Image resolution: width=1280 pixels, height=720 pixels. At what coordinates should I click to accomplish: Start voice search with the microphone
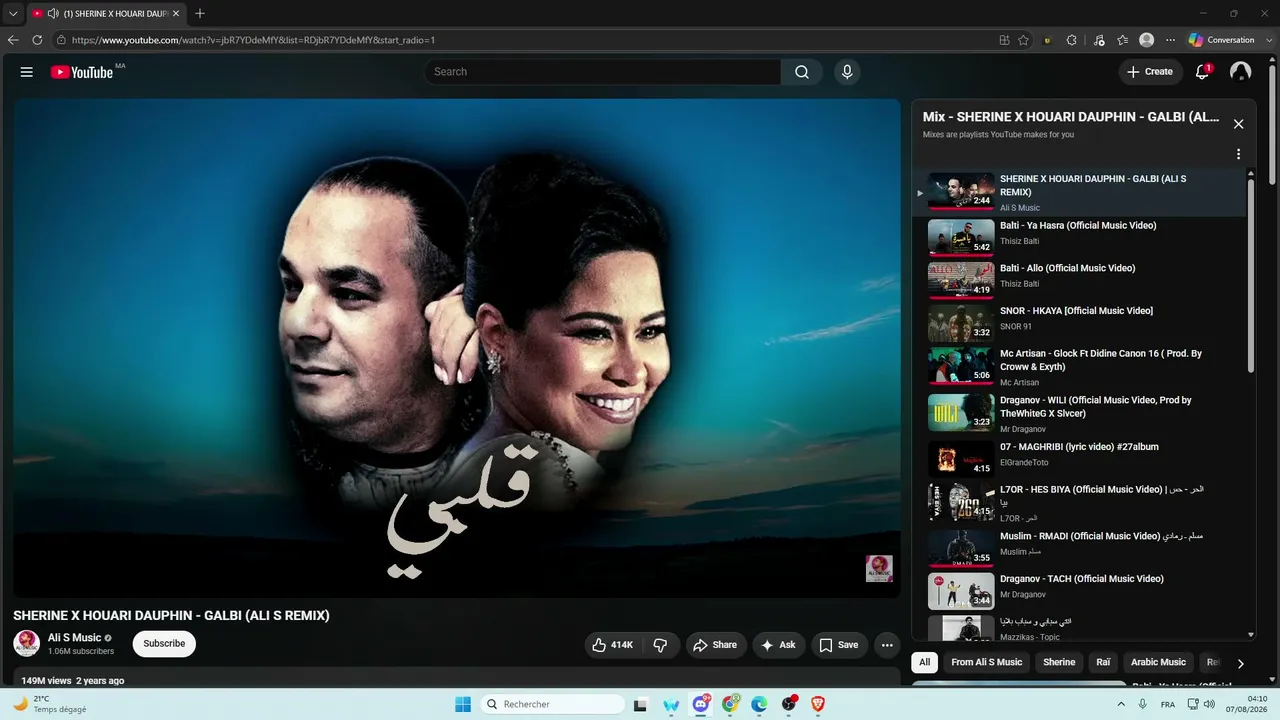(847, 72)
